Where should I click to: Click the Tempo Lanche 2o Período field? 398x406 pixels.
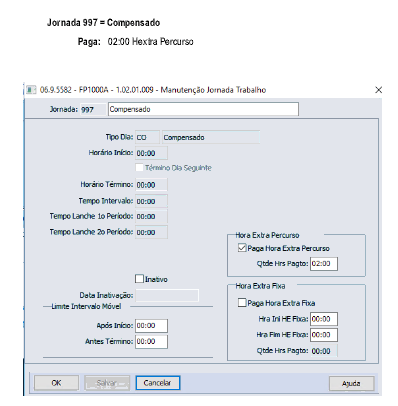pos(151,232)
